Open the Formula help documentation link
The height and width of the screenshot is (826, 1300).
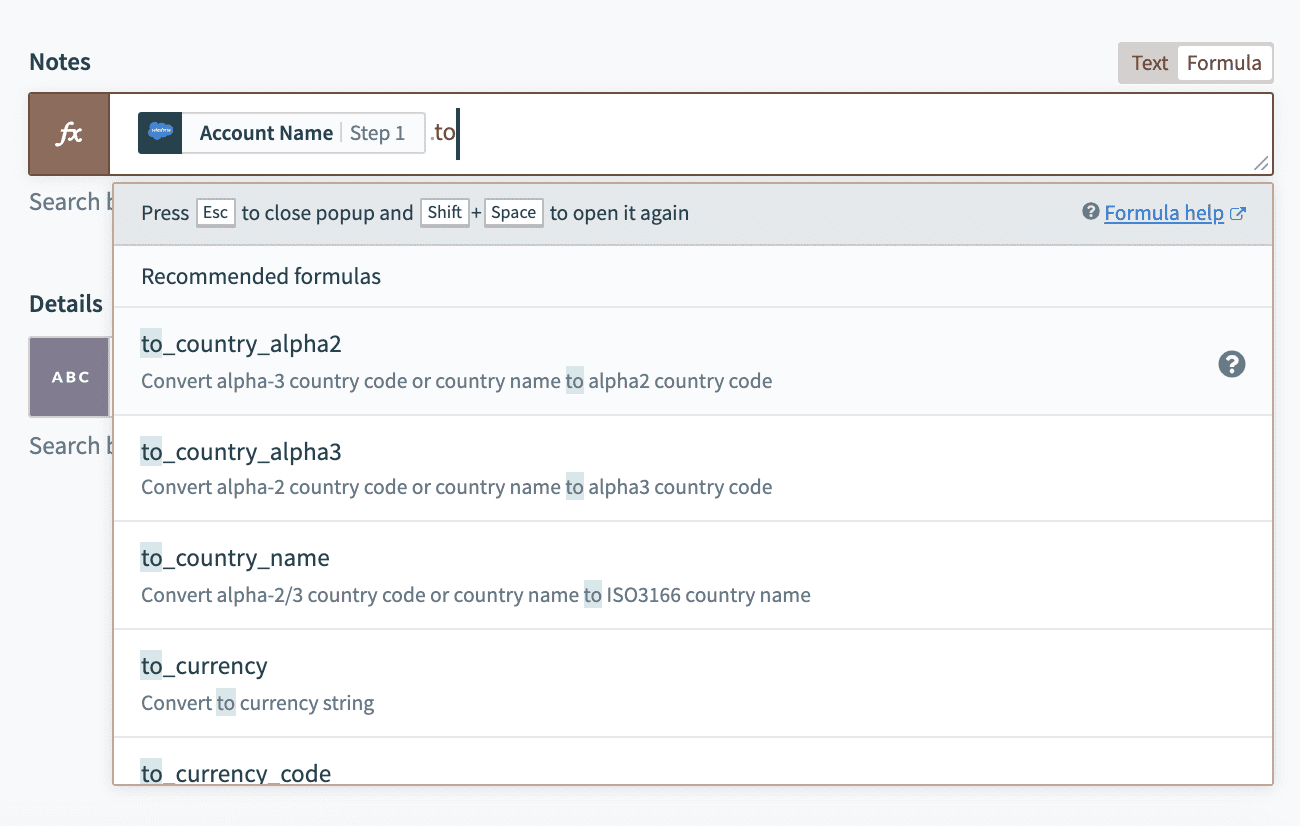pyautogui.click(x=1163, y=212)
